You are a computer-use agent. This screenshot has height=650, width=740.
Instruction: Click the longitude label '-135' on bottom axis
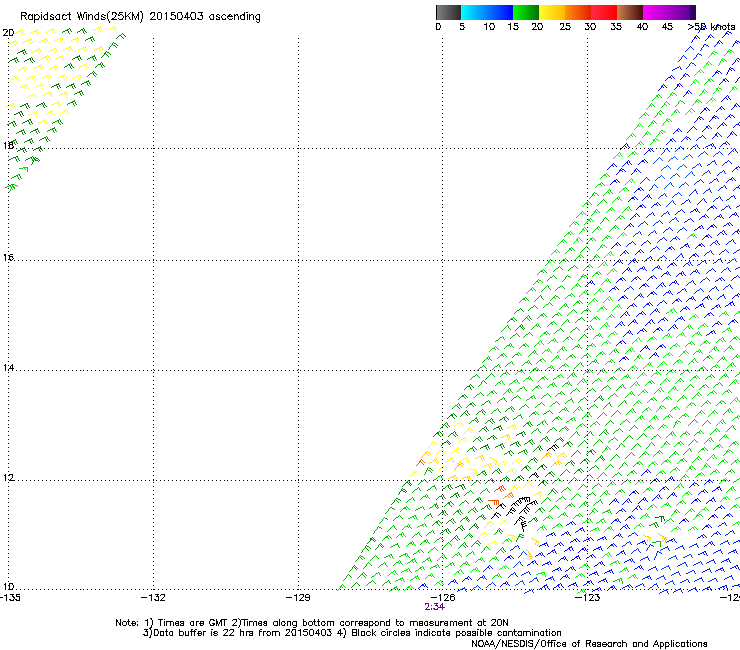10,598
